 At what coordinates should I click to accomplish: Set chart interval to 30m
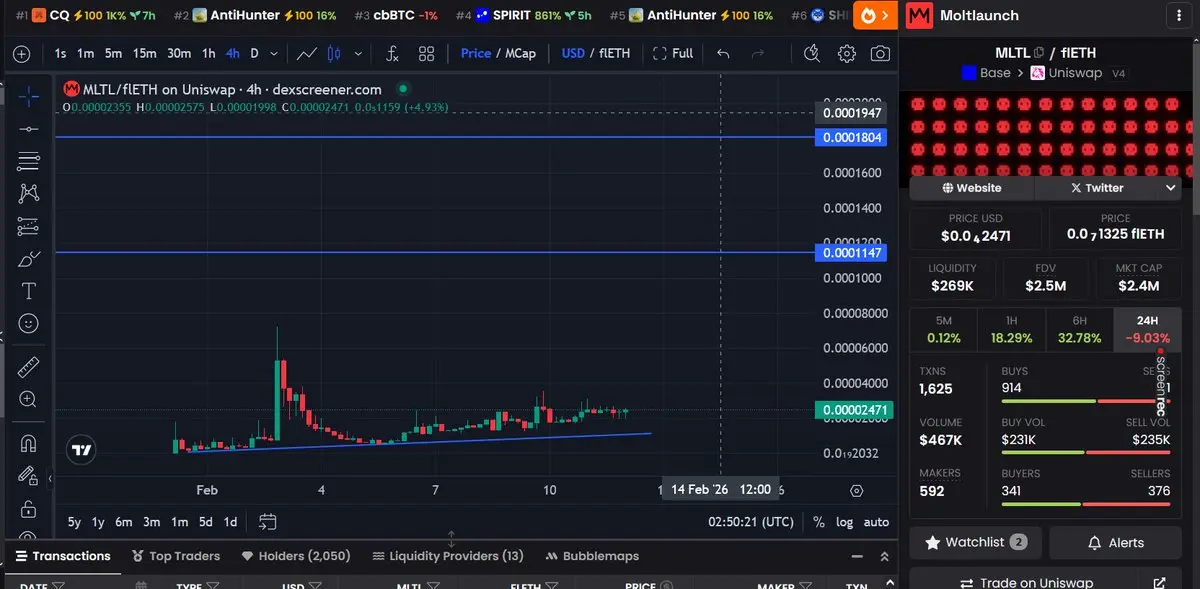pos(179,53)
